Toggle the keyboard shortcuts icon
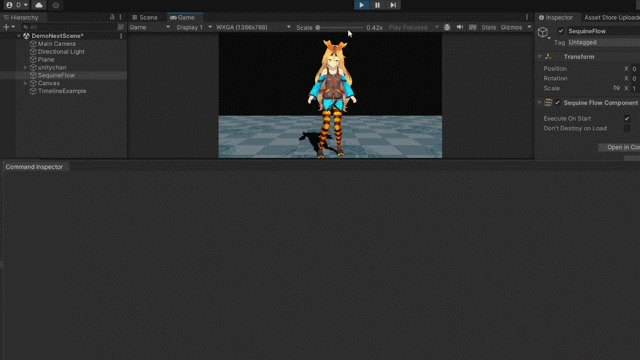 (472, 27)
